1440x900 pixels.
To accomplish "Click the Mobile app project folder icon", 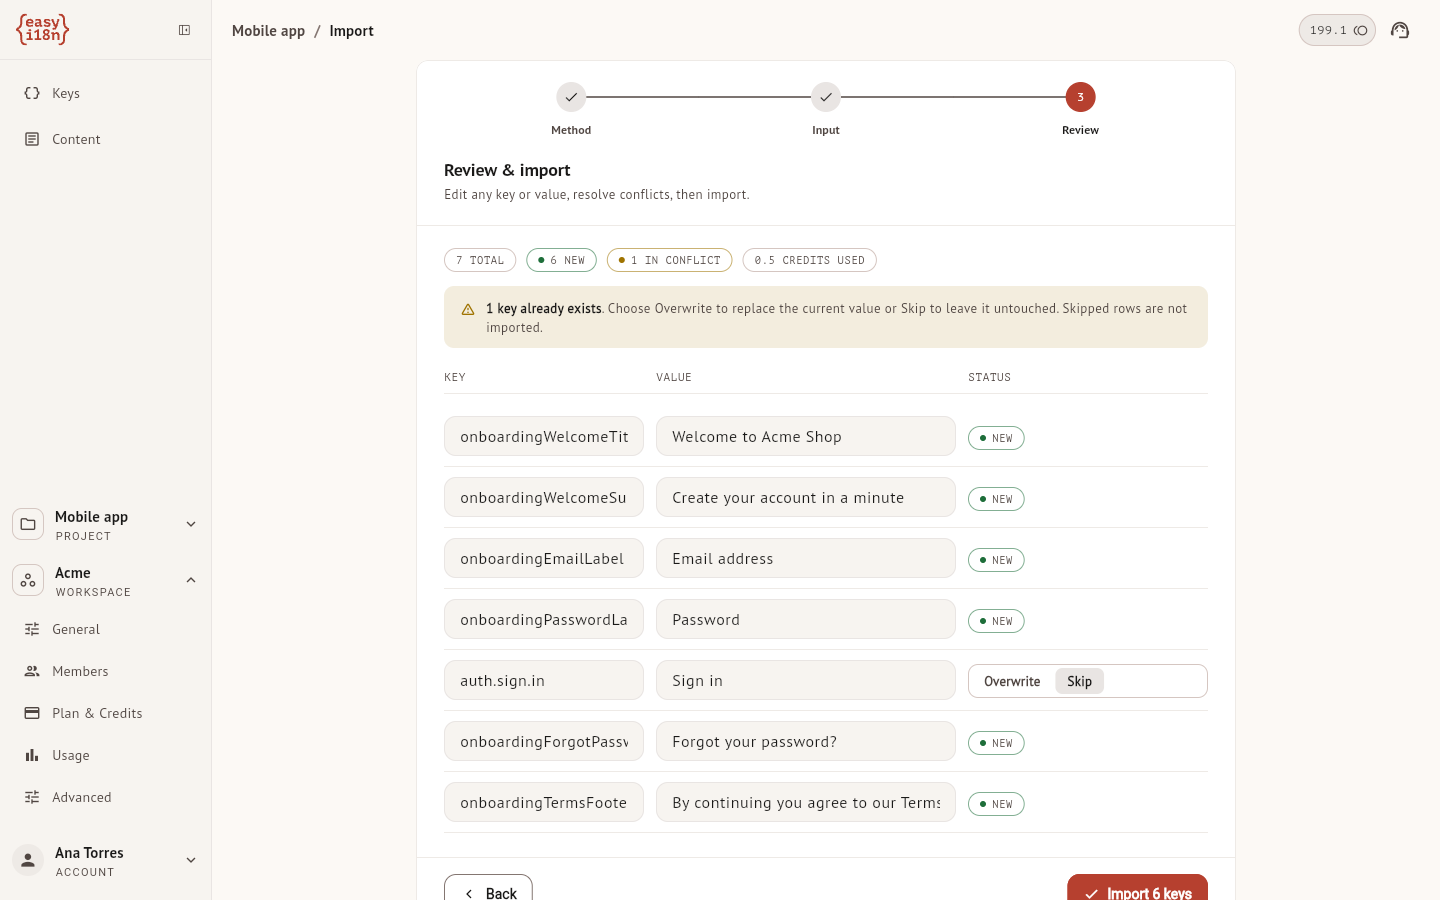I will click(x=28, y=524).
